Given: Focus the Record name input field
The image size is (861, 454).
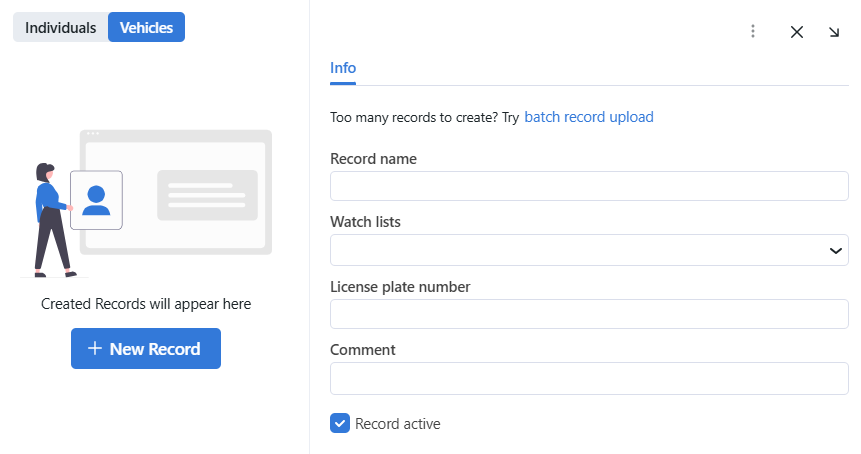Looking at the screenshot, I should (589, 187).
